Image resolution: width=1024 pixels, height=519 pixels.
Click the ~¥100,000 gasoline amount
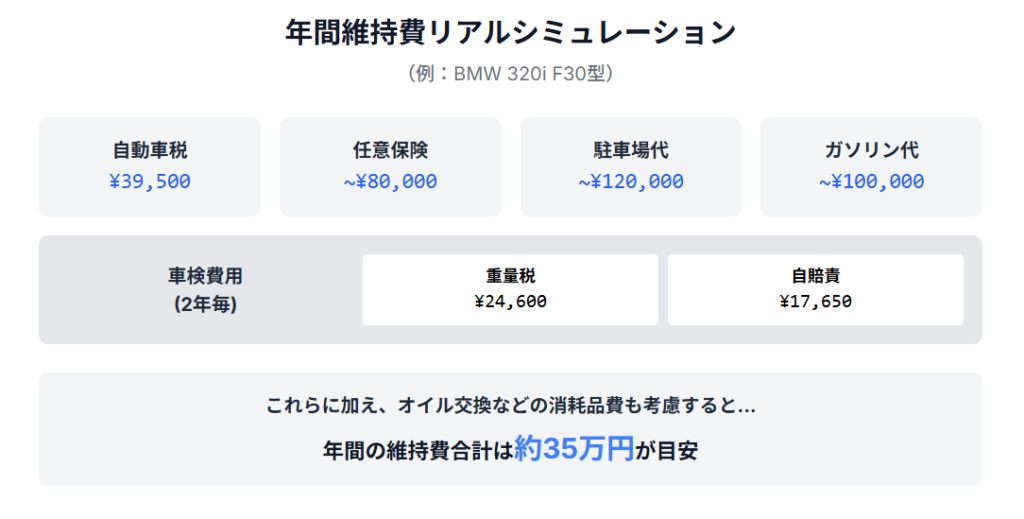(871, 181)
